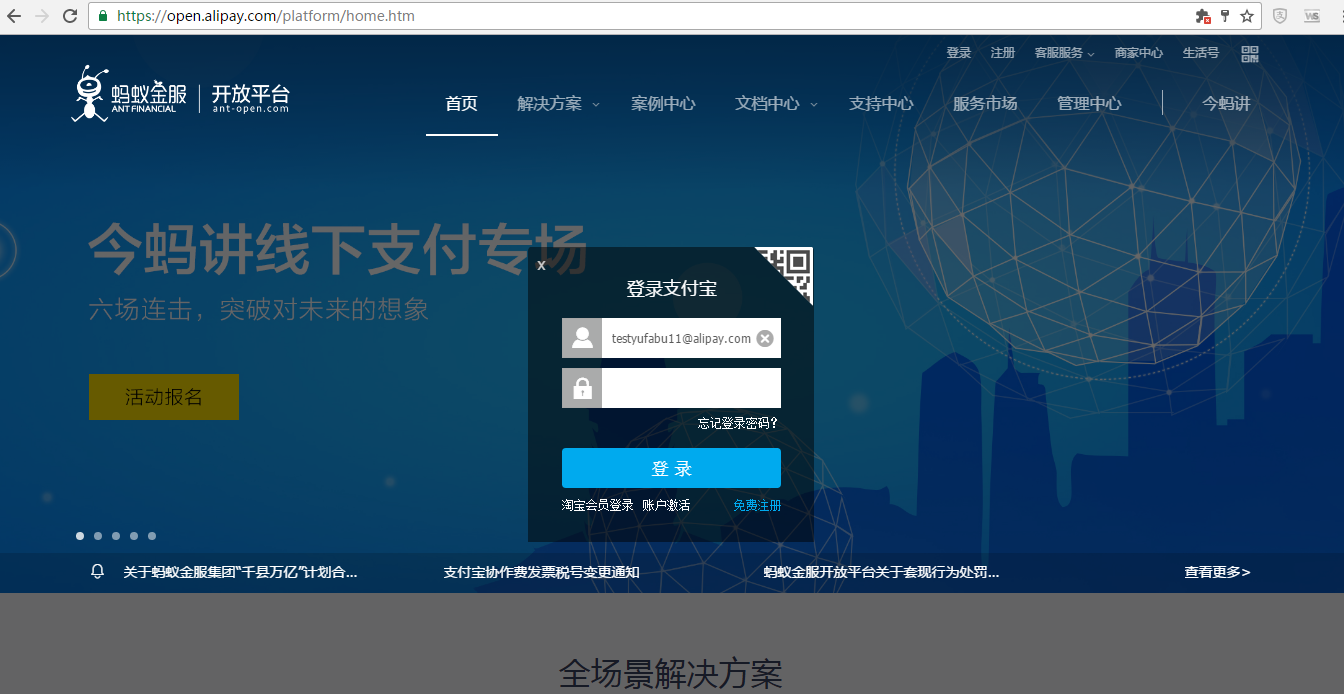The image size is (1344, 694).
Task: Open the 今蚂讲 nav item
Action: point(1226,103)
